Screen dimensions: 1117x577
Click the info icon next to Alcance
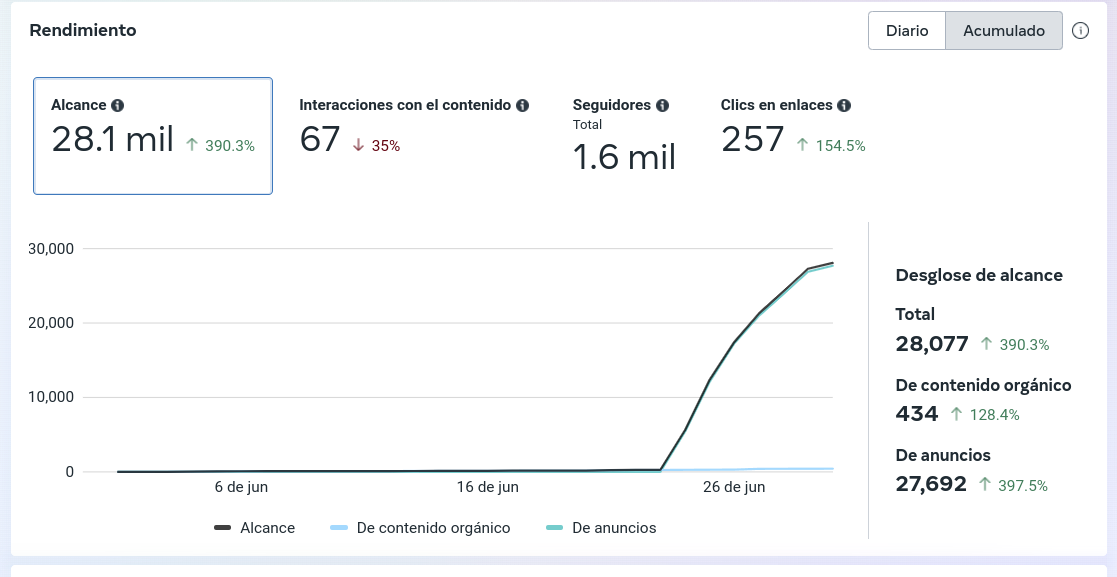(x=118, y=105)
